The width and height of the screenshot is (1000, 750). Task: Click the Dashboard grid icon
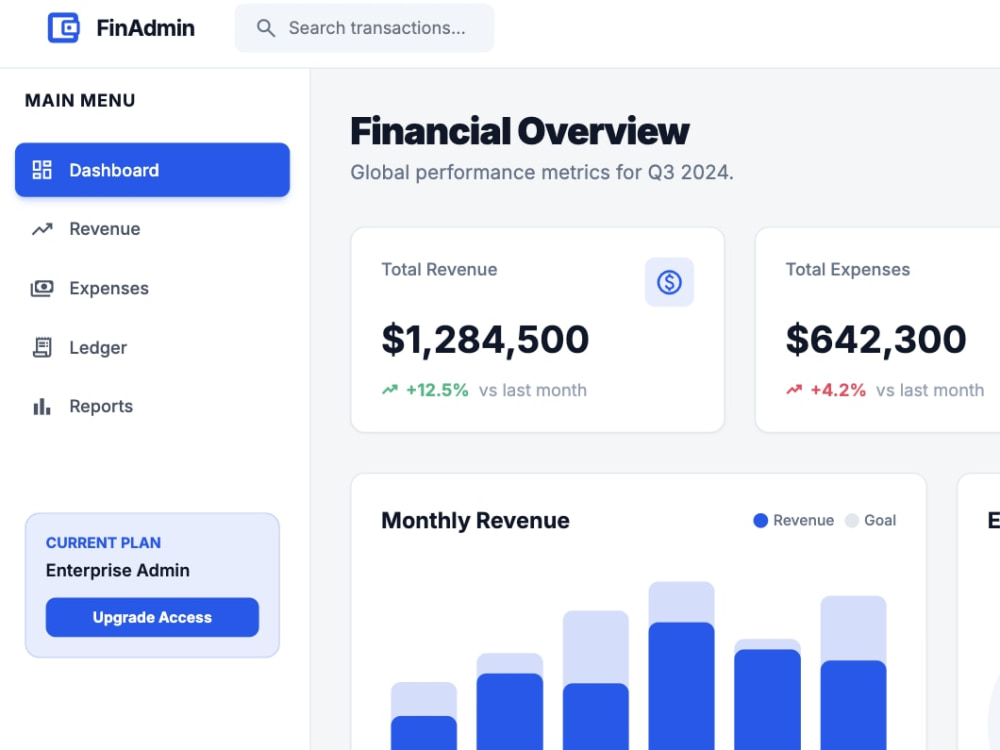[x=42, y=170]
